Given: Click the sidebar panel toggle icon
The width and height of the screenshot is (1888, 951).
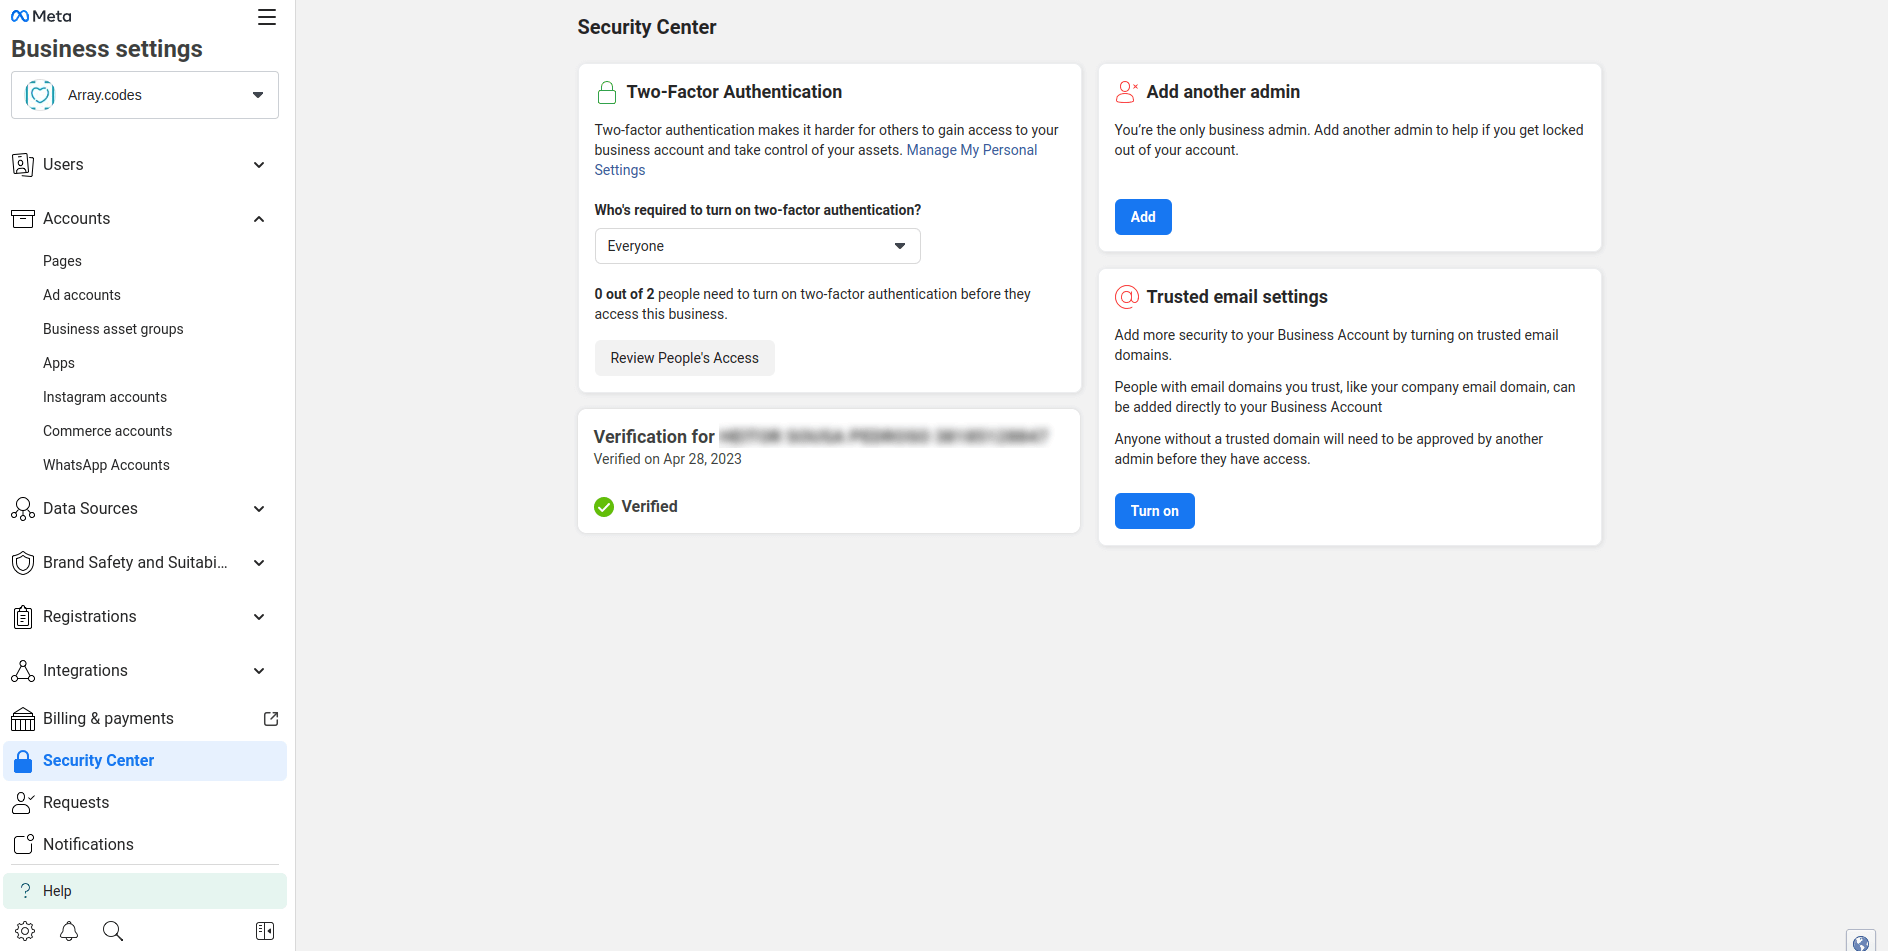Looking at the screenshot, I should coord(265,931).
